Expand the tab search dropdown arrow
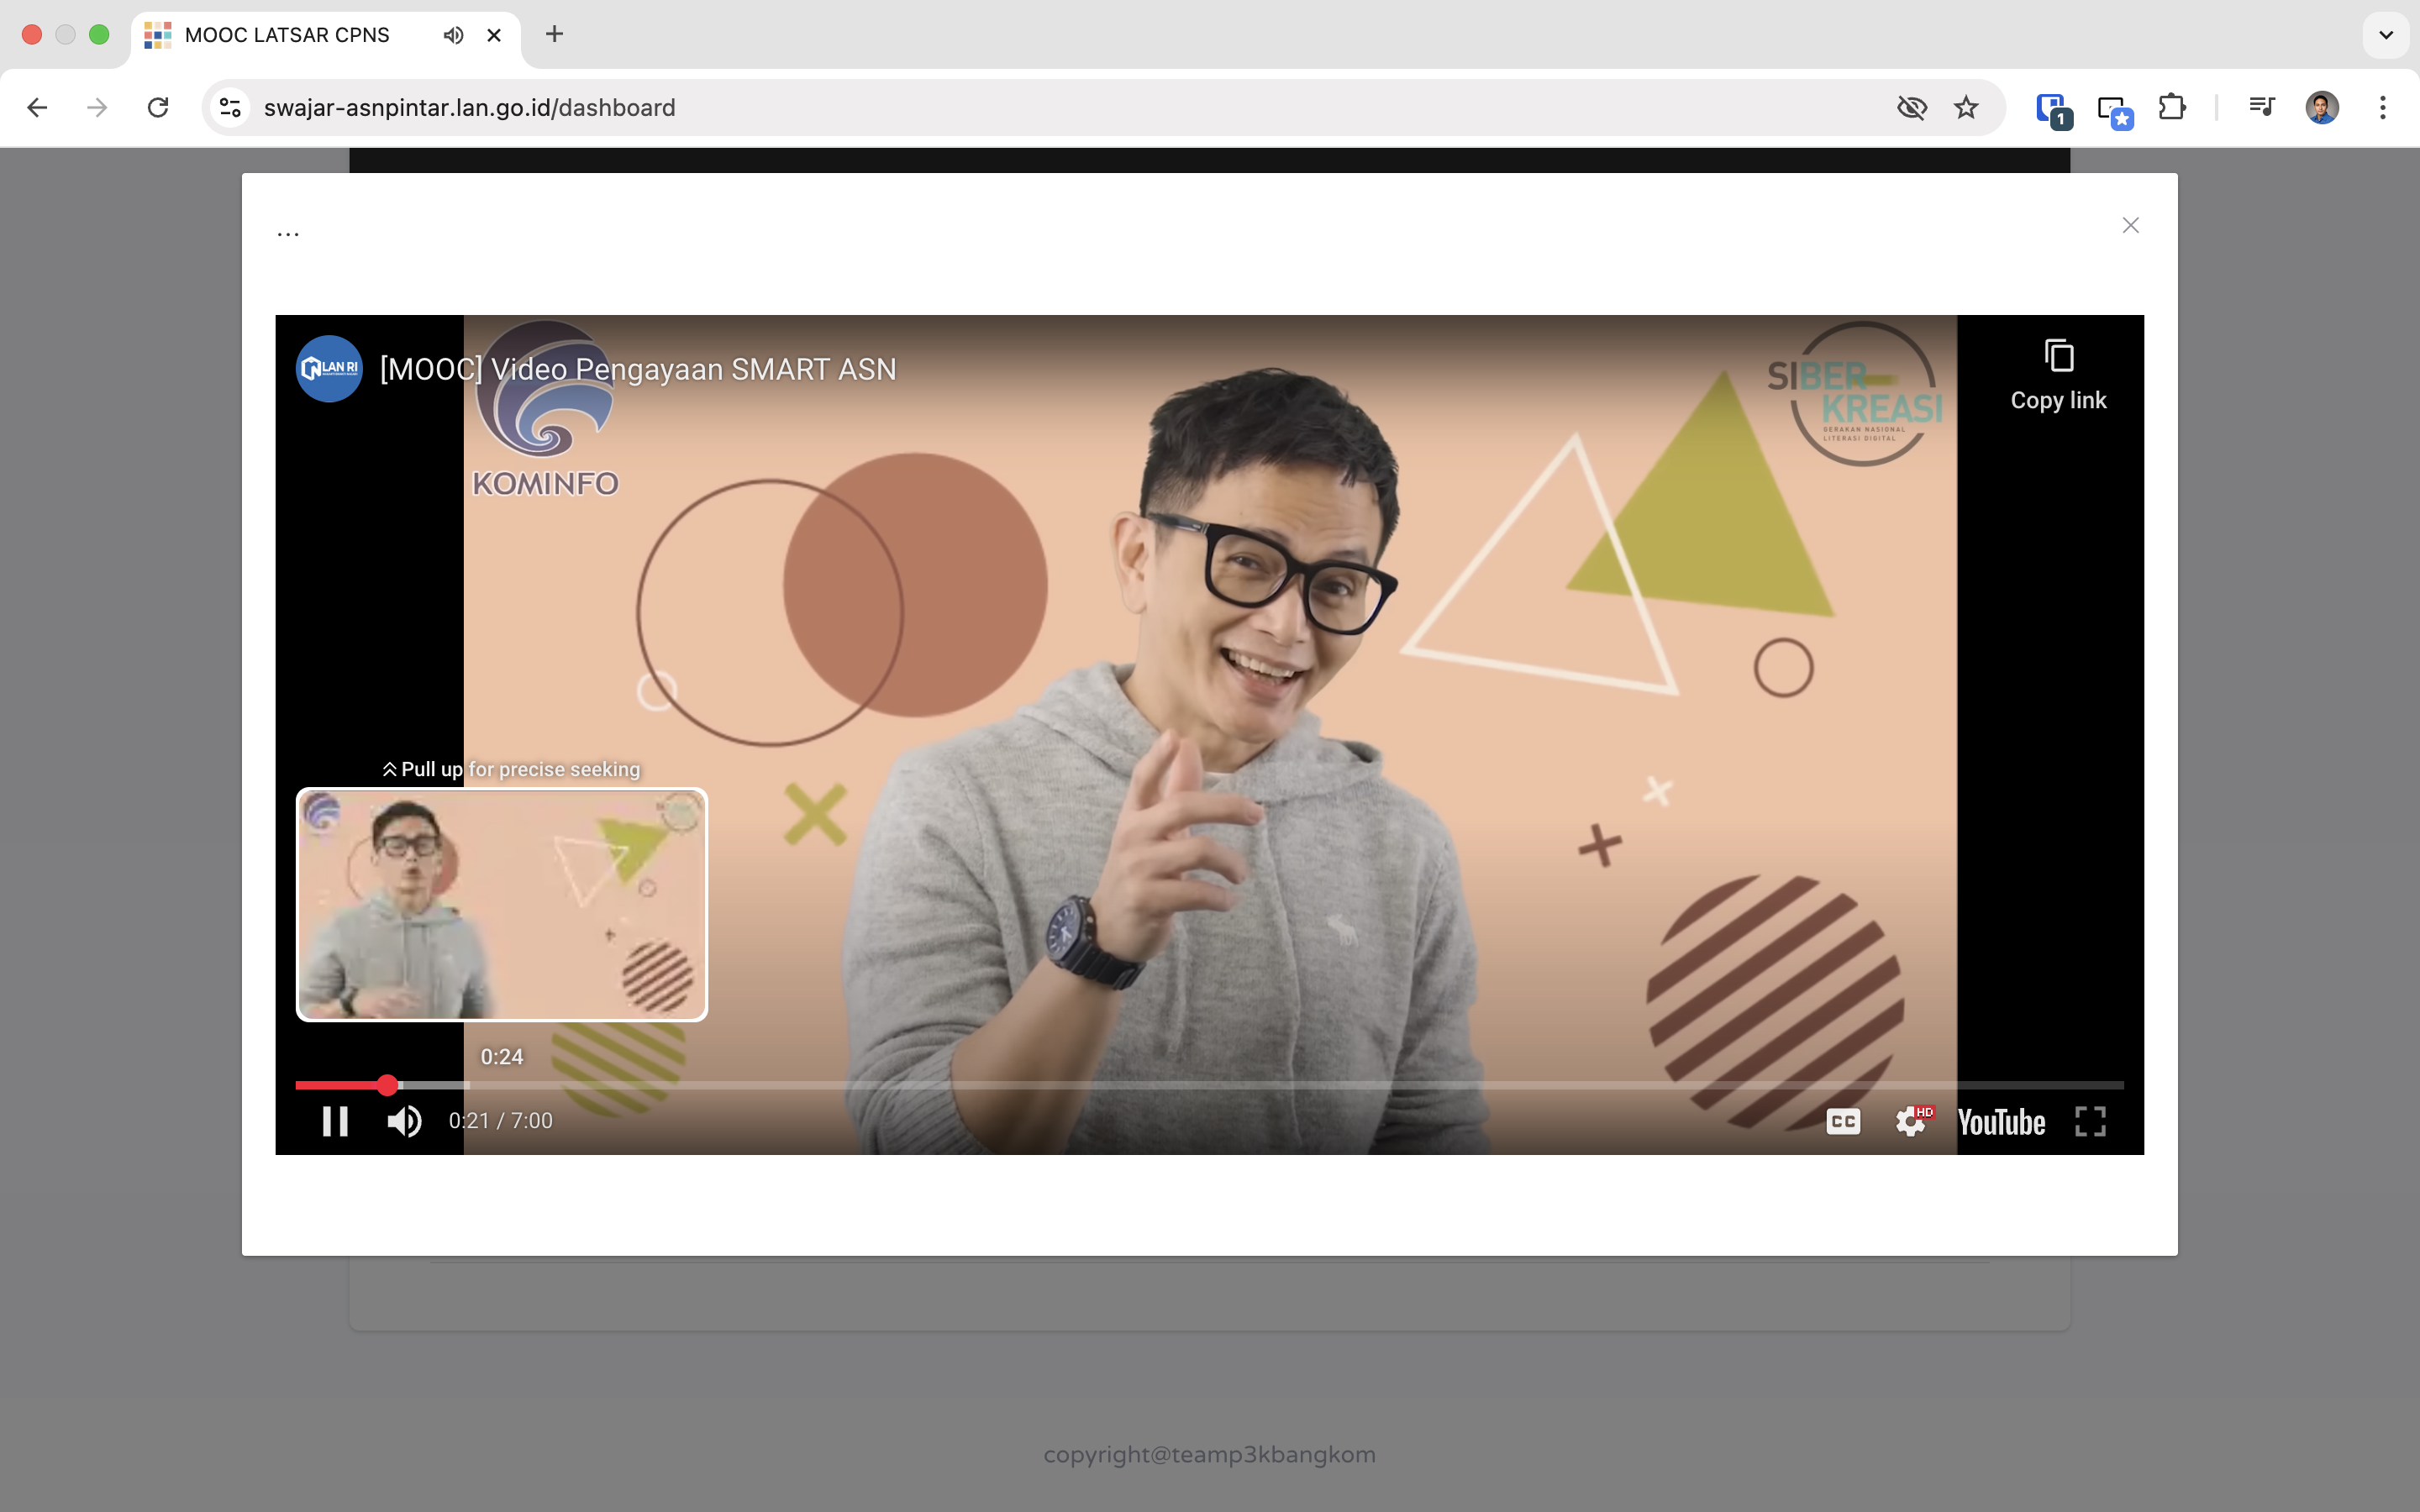 click(2385, 35)
